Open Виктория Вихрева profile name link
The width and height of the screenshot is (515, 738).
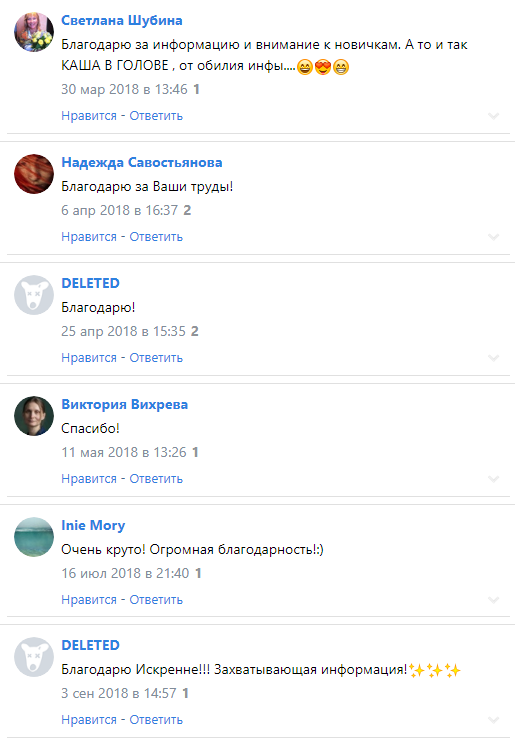(125, 404)
